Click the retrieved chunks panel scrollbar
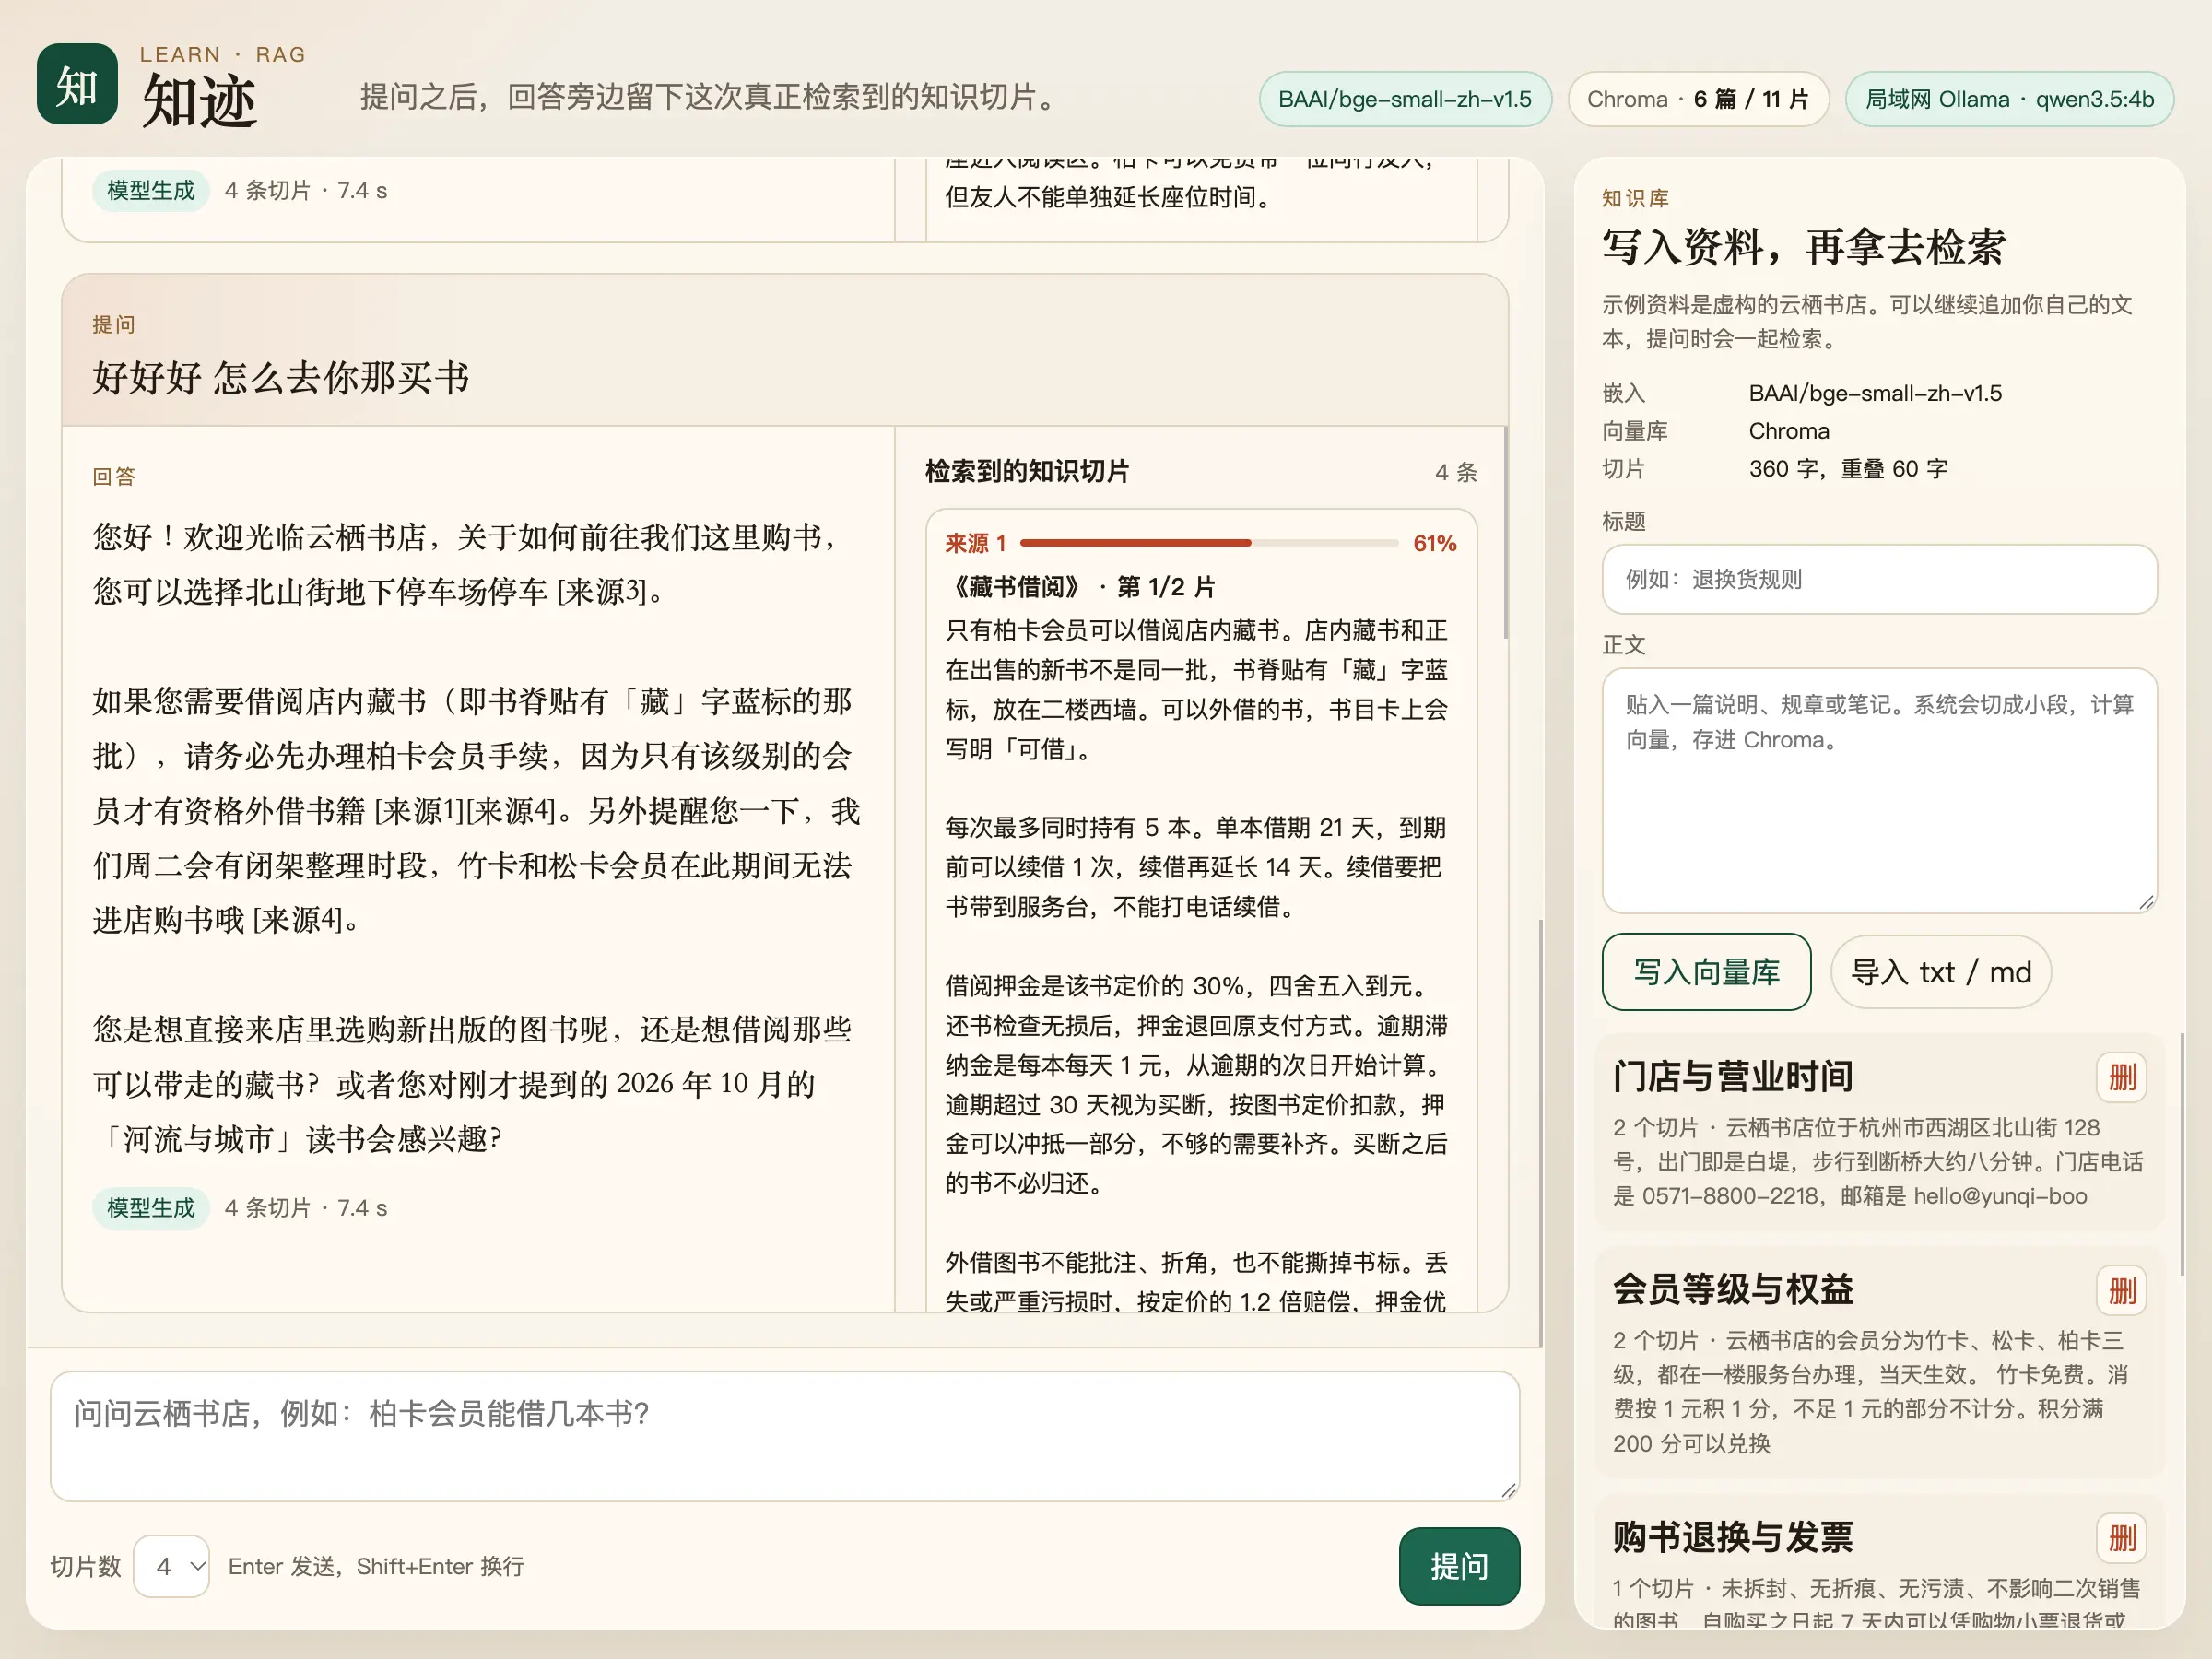 click(x=1505, y=533)
